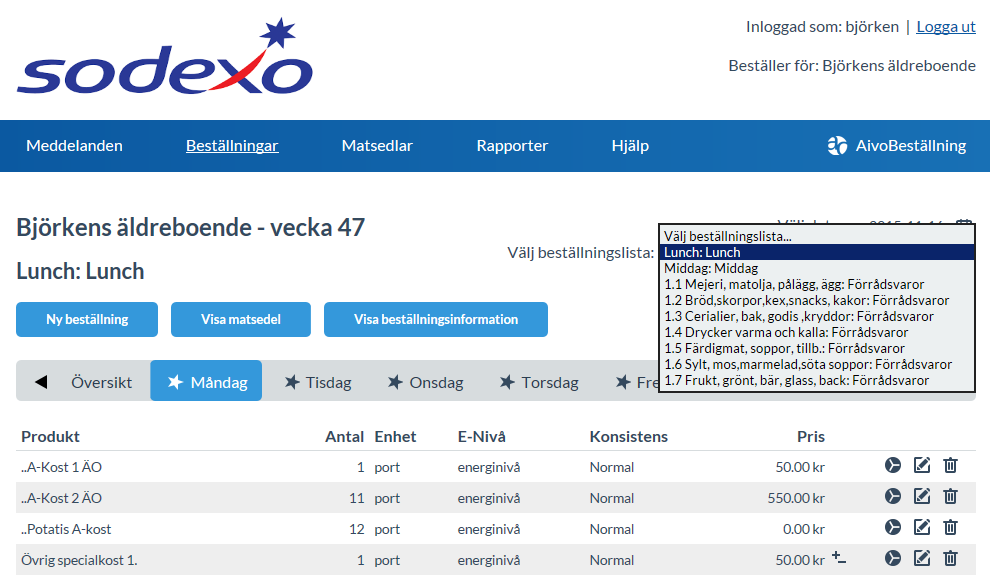Choose Middag: Middag from the list

click(x=816, y=268)
